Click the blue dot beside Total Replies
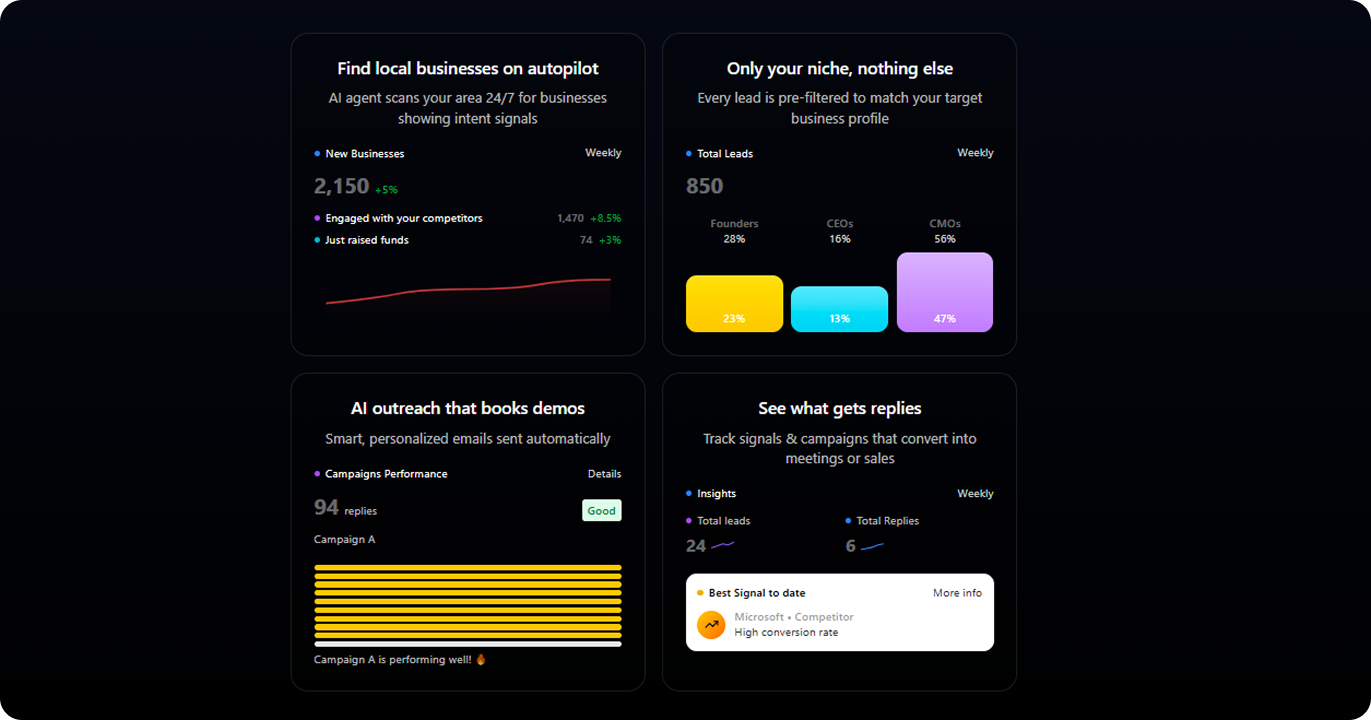The height and width of the screenshot is (720, 1371). point(849,520)
